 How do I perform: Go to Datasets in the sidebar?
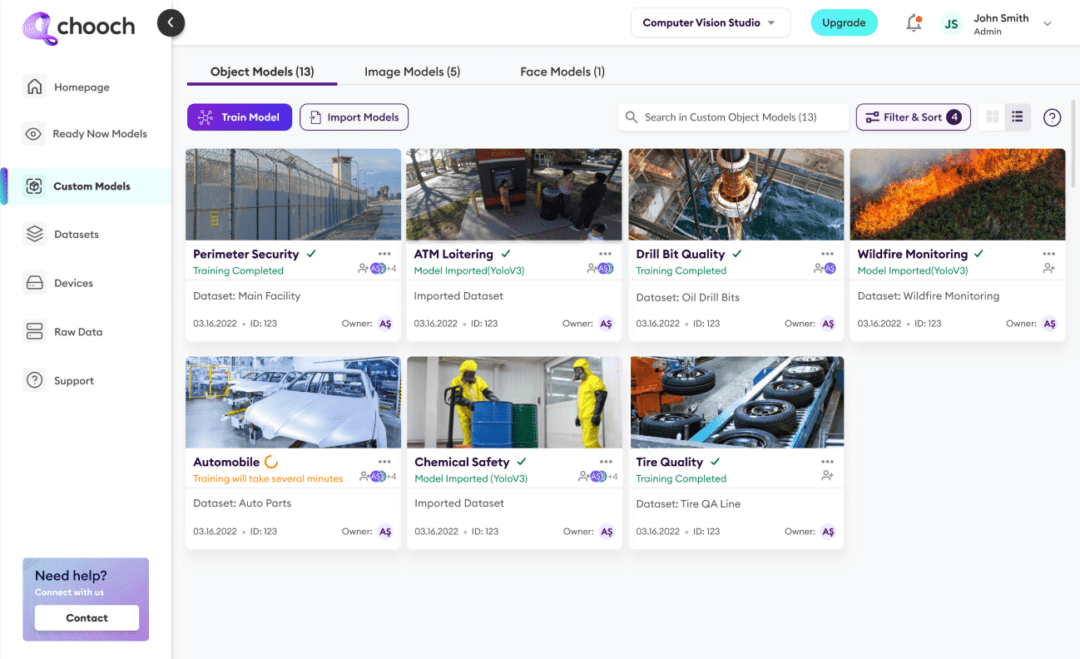click(x=75, y=235)
